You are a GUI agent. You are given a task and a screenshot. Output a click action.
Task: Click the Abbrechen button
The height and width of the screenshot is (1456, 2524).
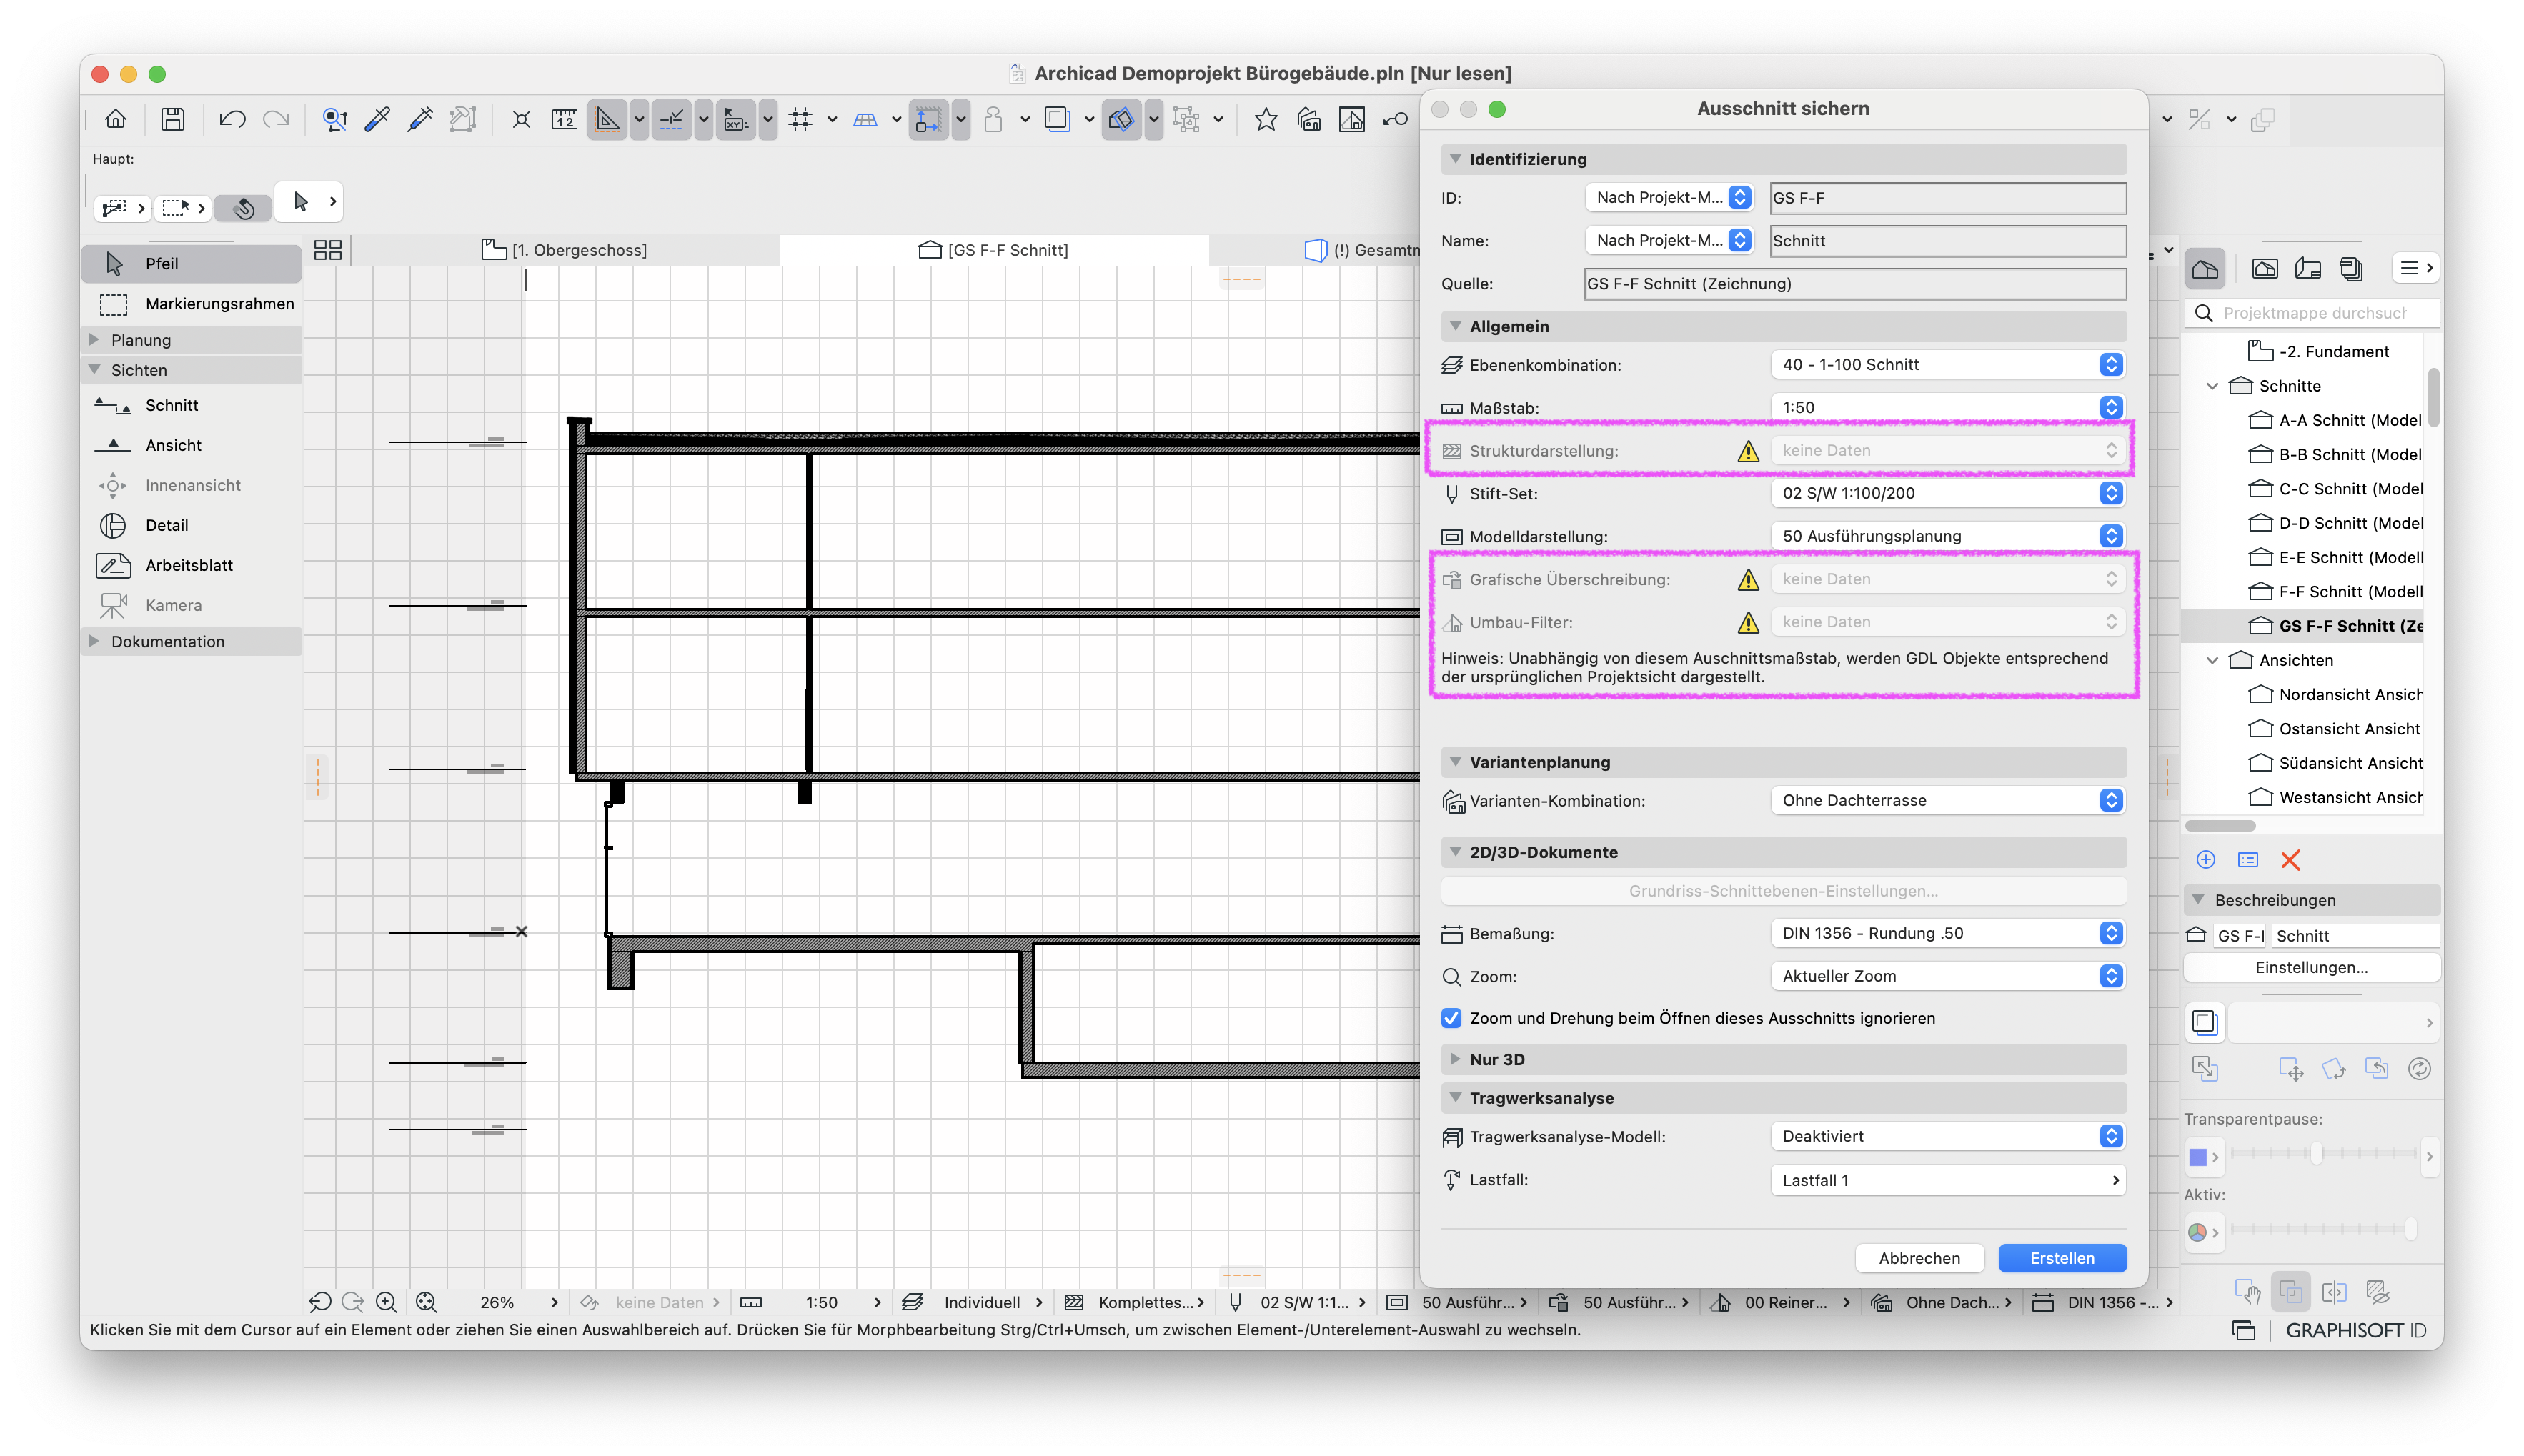pyautogui.click(x=1919, y=1258)
